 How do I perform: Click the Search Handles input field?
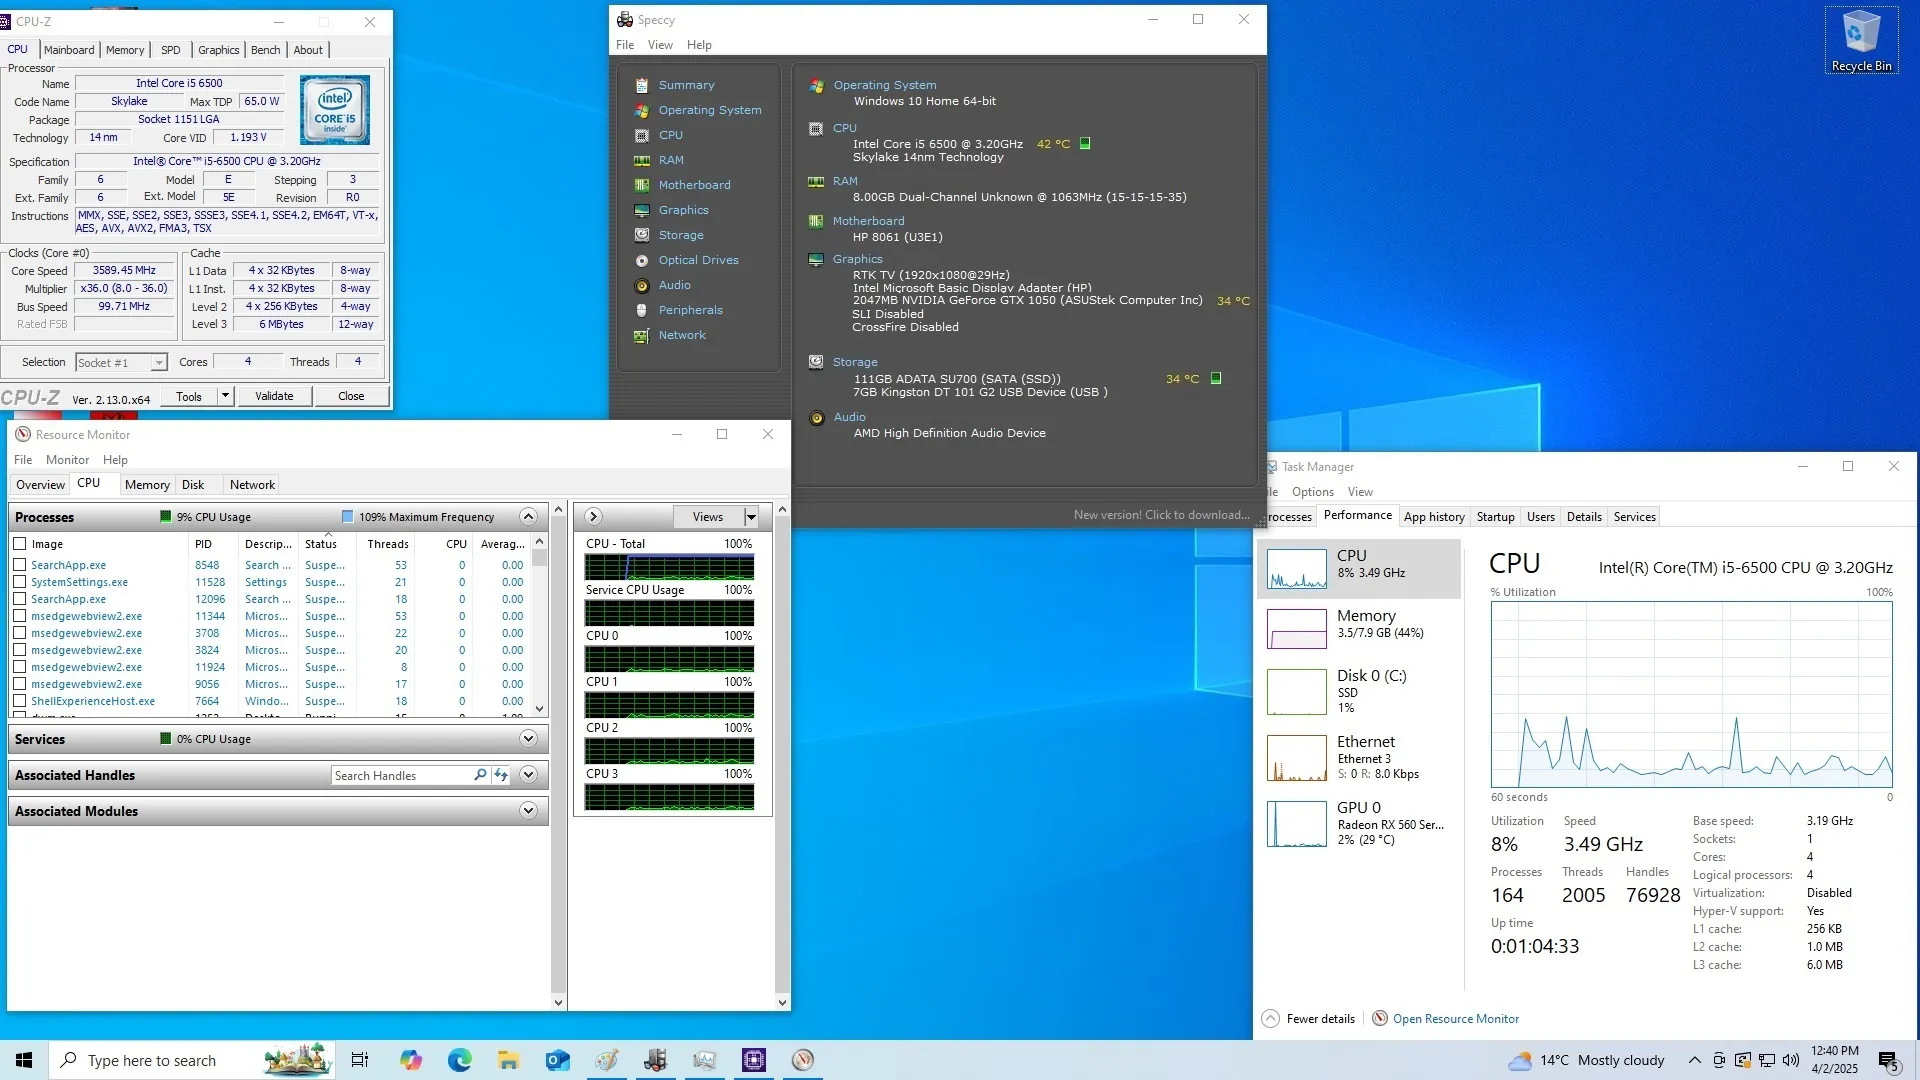pos(402,775)
